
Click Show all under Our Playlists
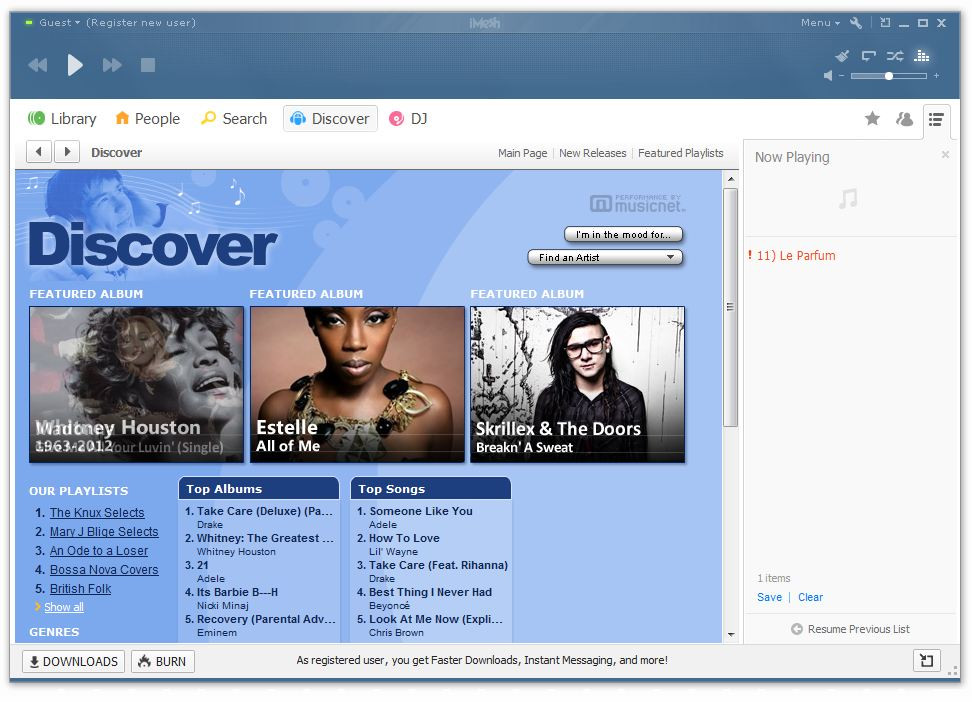(64, 607)
